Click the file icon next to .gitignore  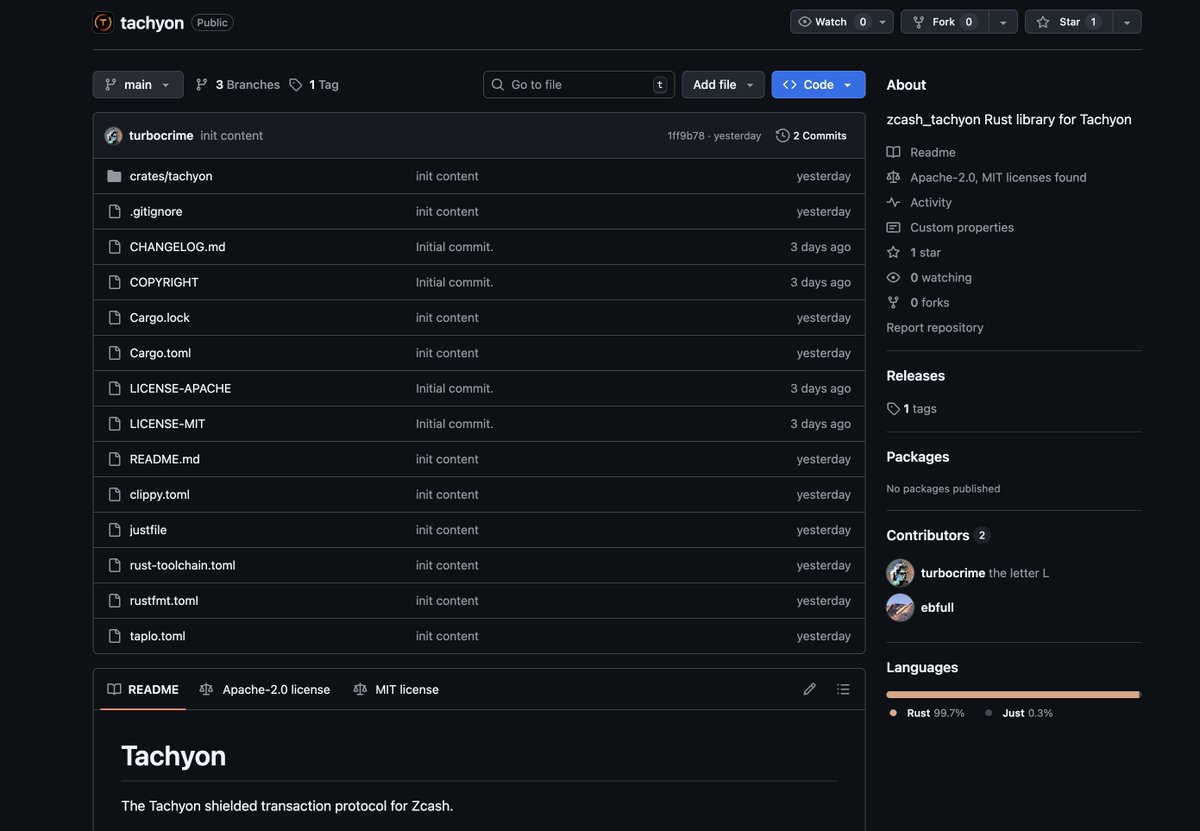click(x=114, y=211)
